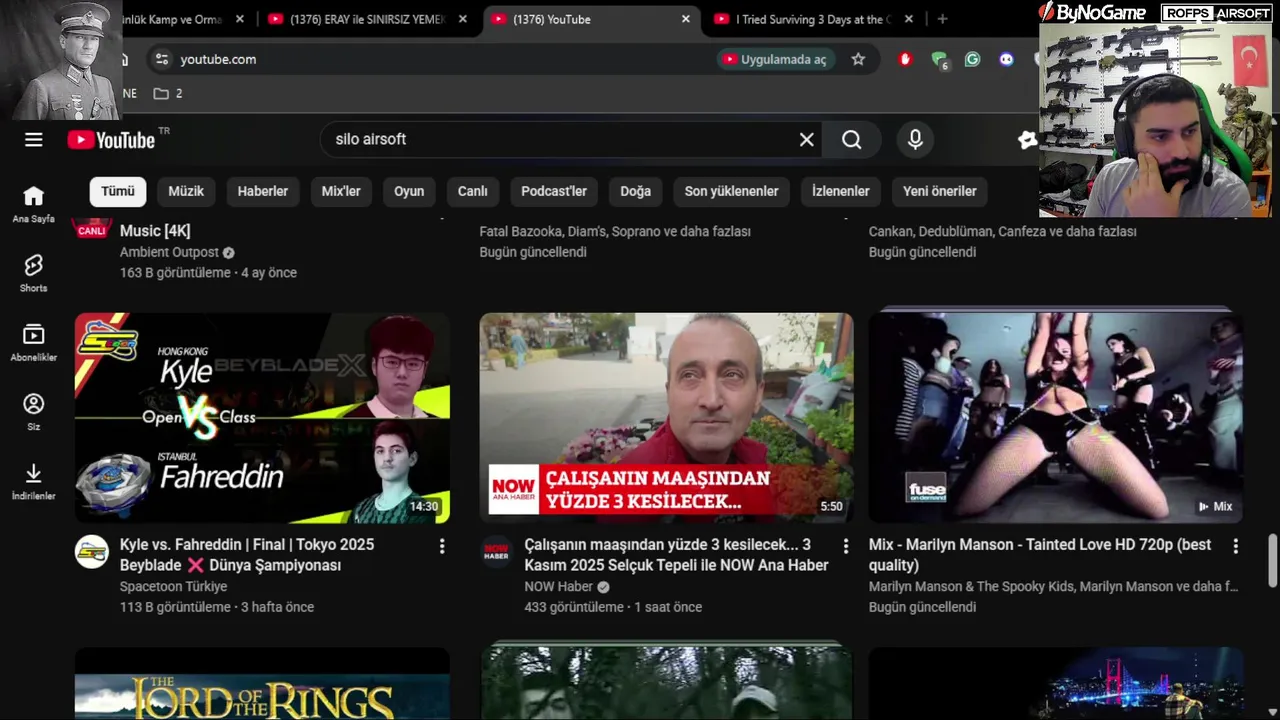
Task: Open Mix - Marilyn Manson Tainted Love title
Action: pos(1040,555)
